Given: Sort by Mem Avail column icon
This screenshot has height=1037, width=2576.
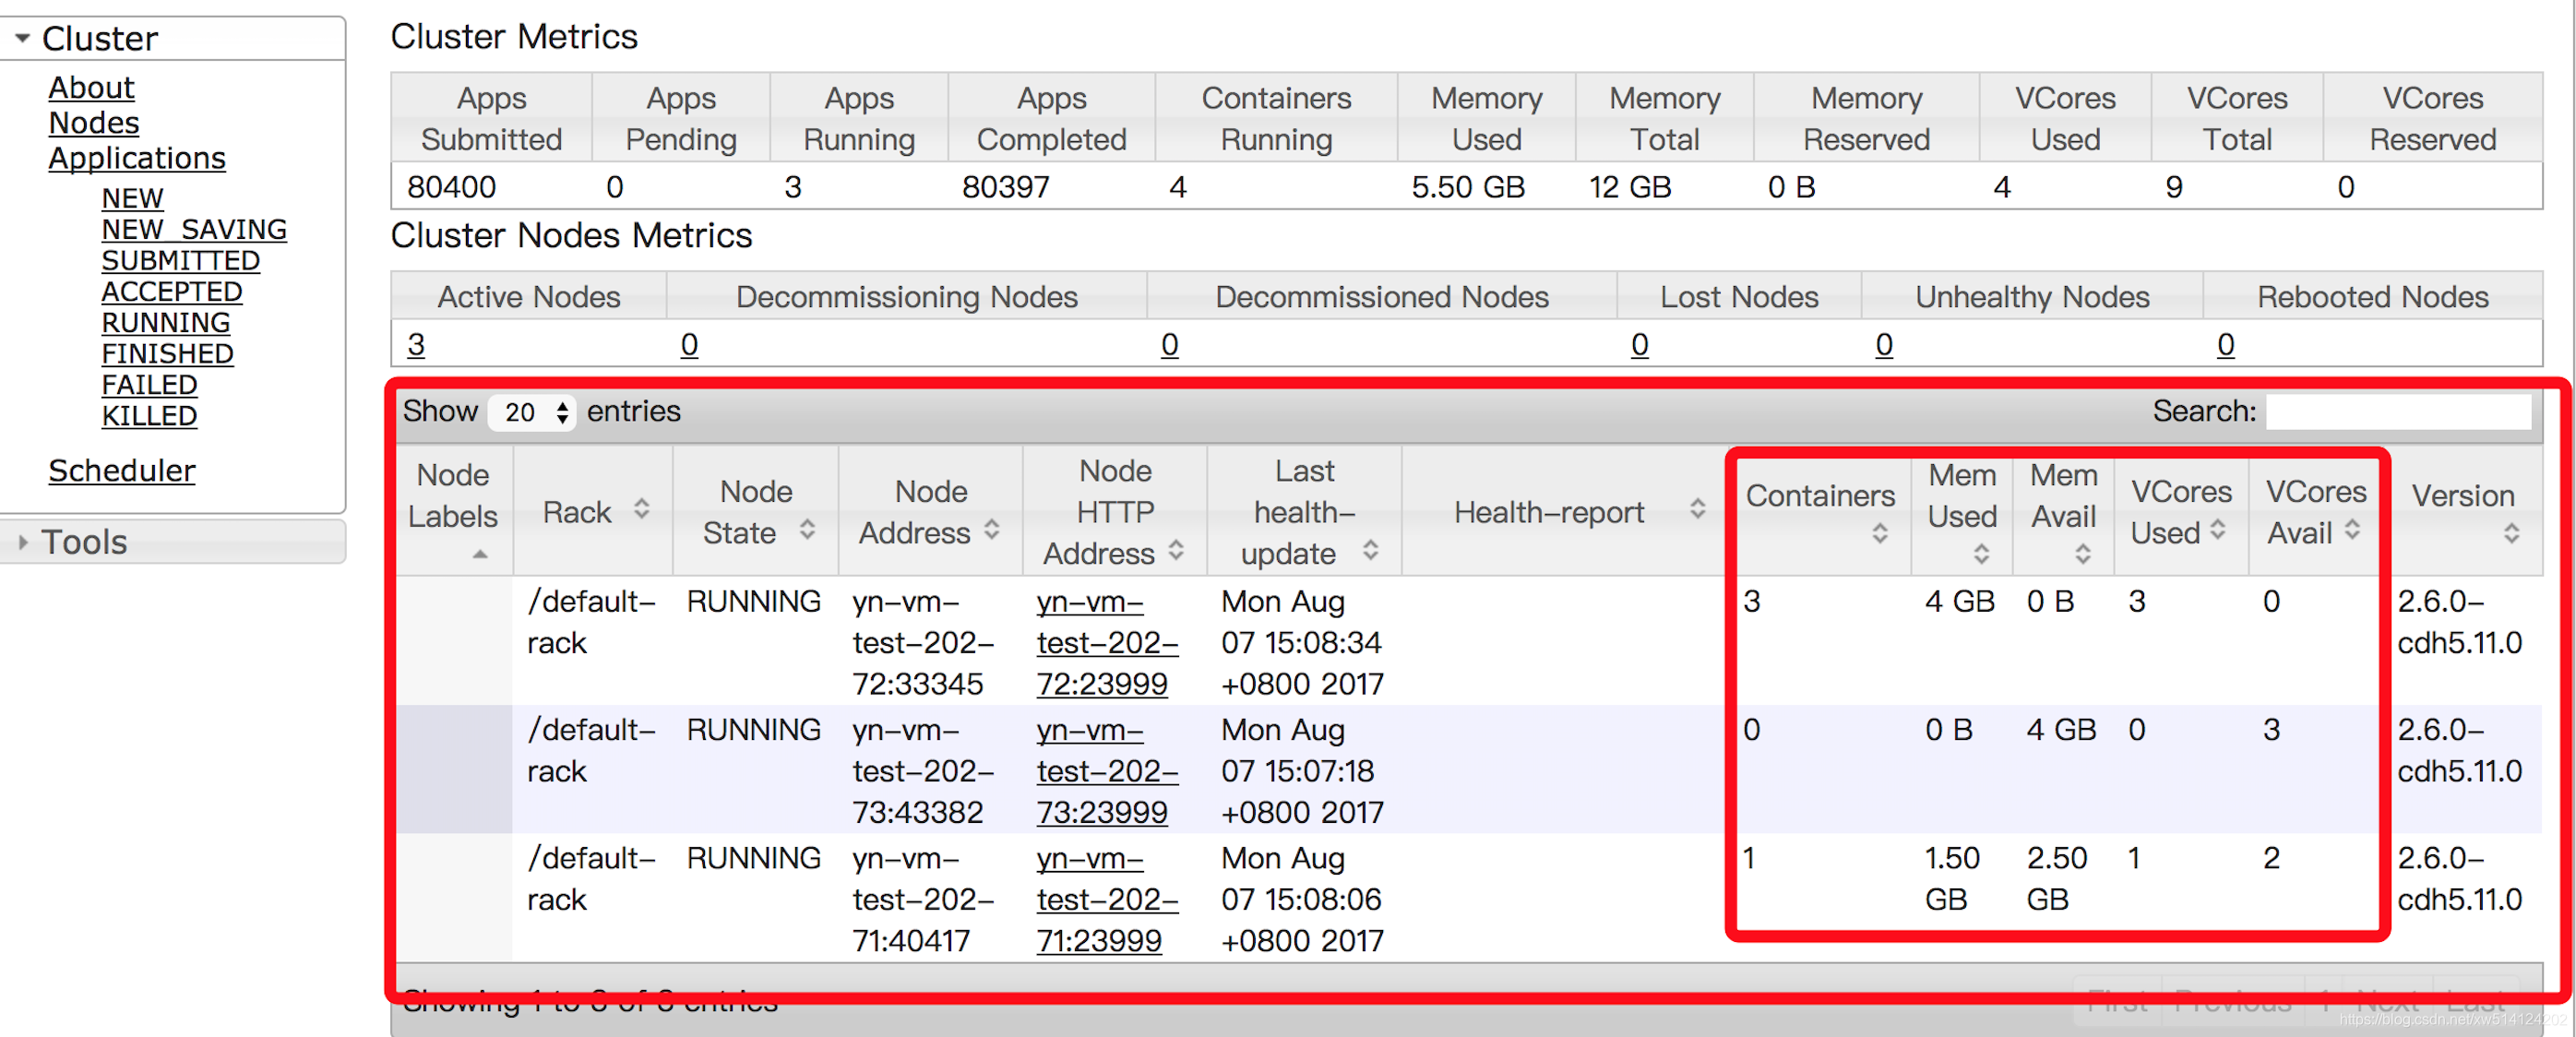Looking at the screenshot, I should coord(2083,555).
